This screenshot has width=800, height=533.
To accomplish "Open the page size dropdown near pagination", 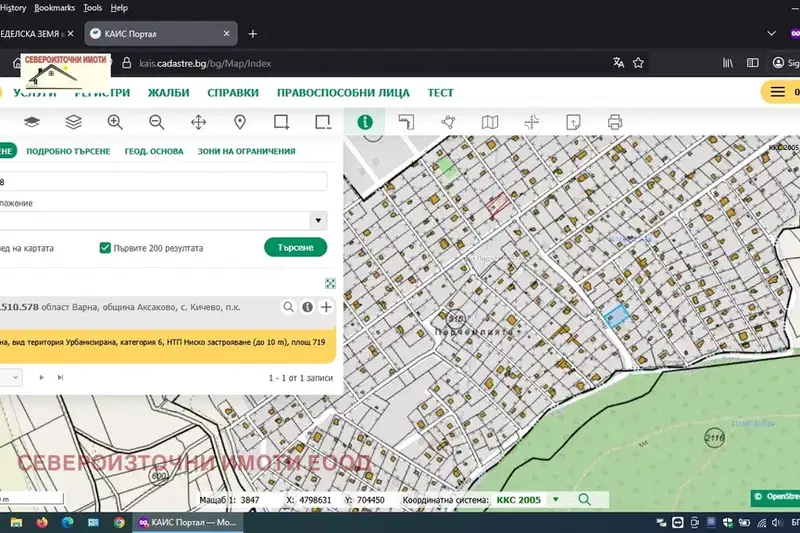I will pos(10,377).
